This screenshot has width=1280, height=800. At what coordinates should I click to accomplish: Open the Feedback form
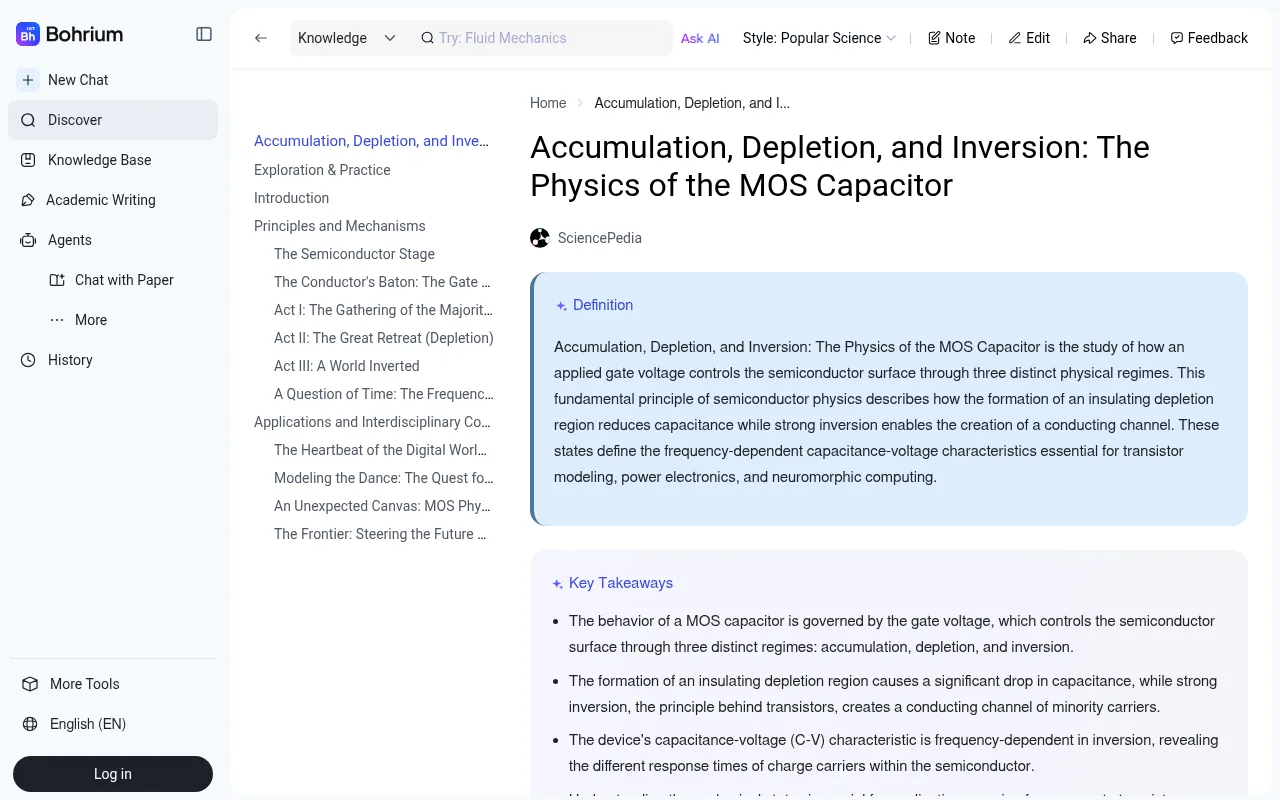[1209, 38]
